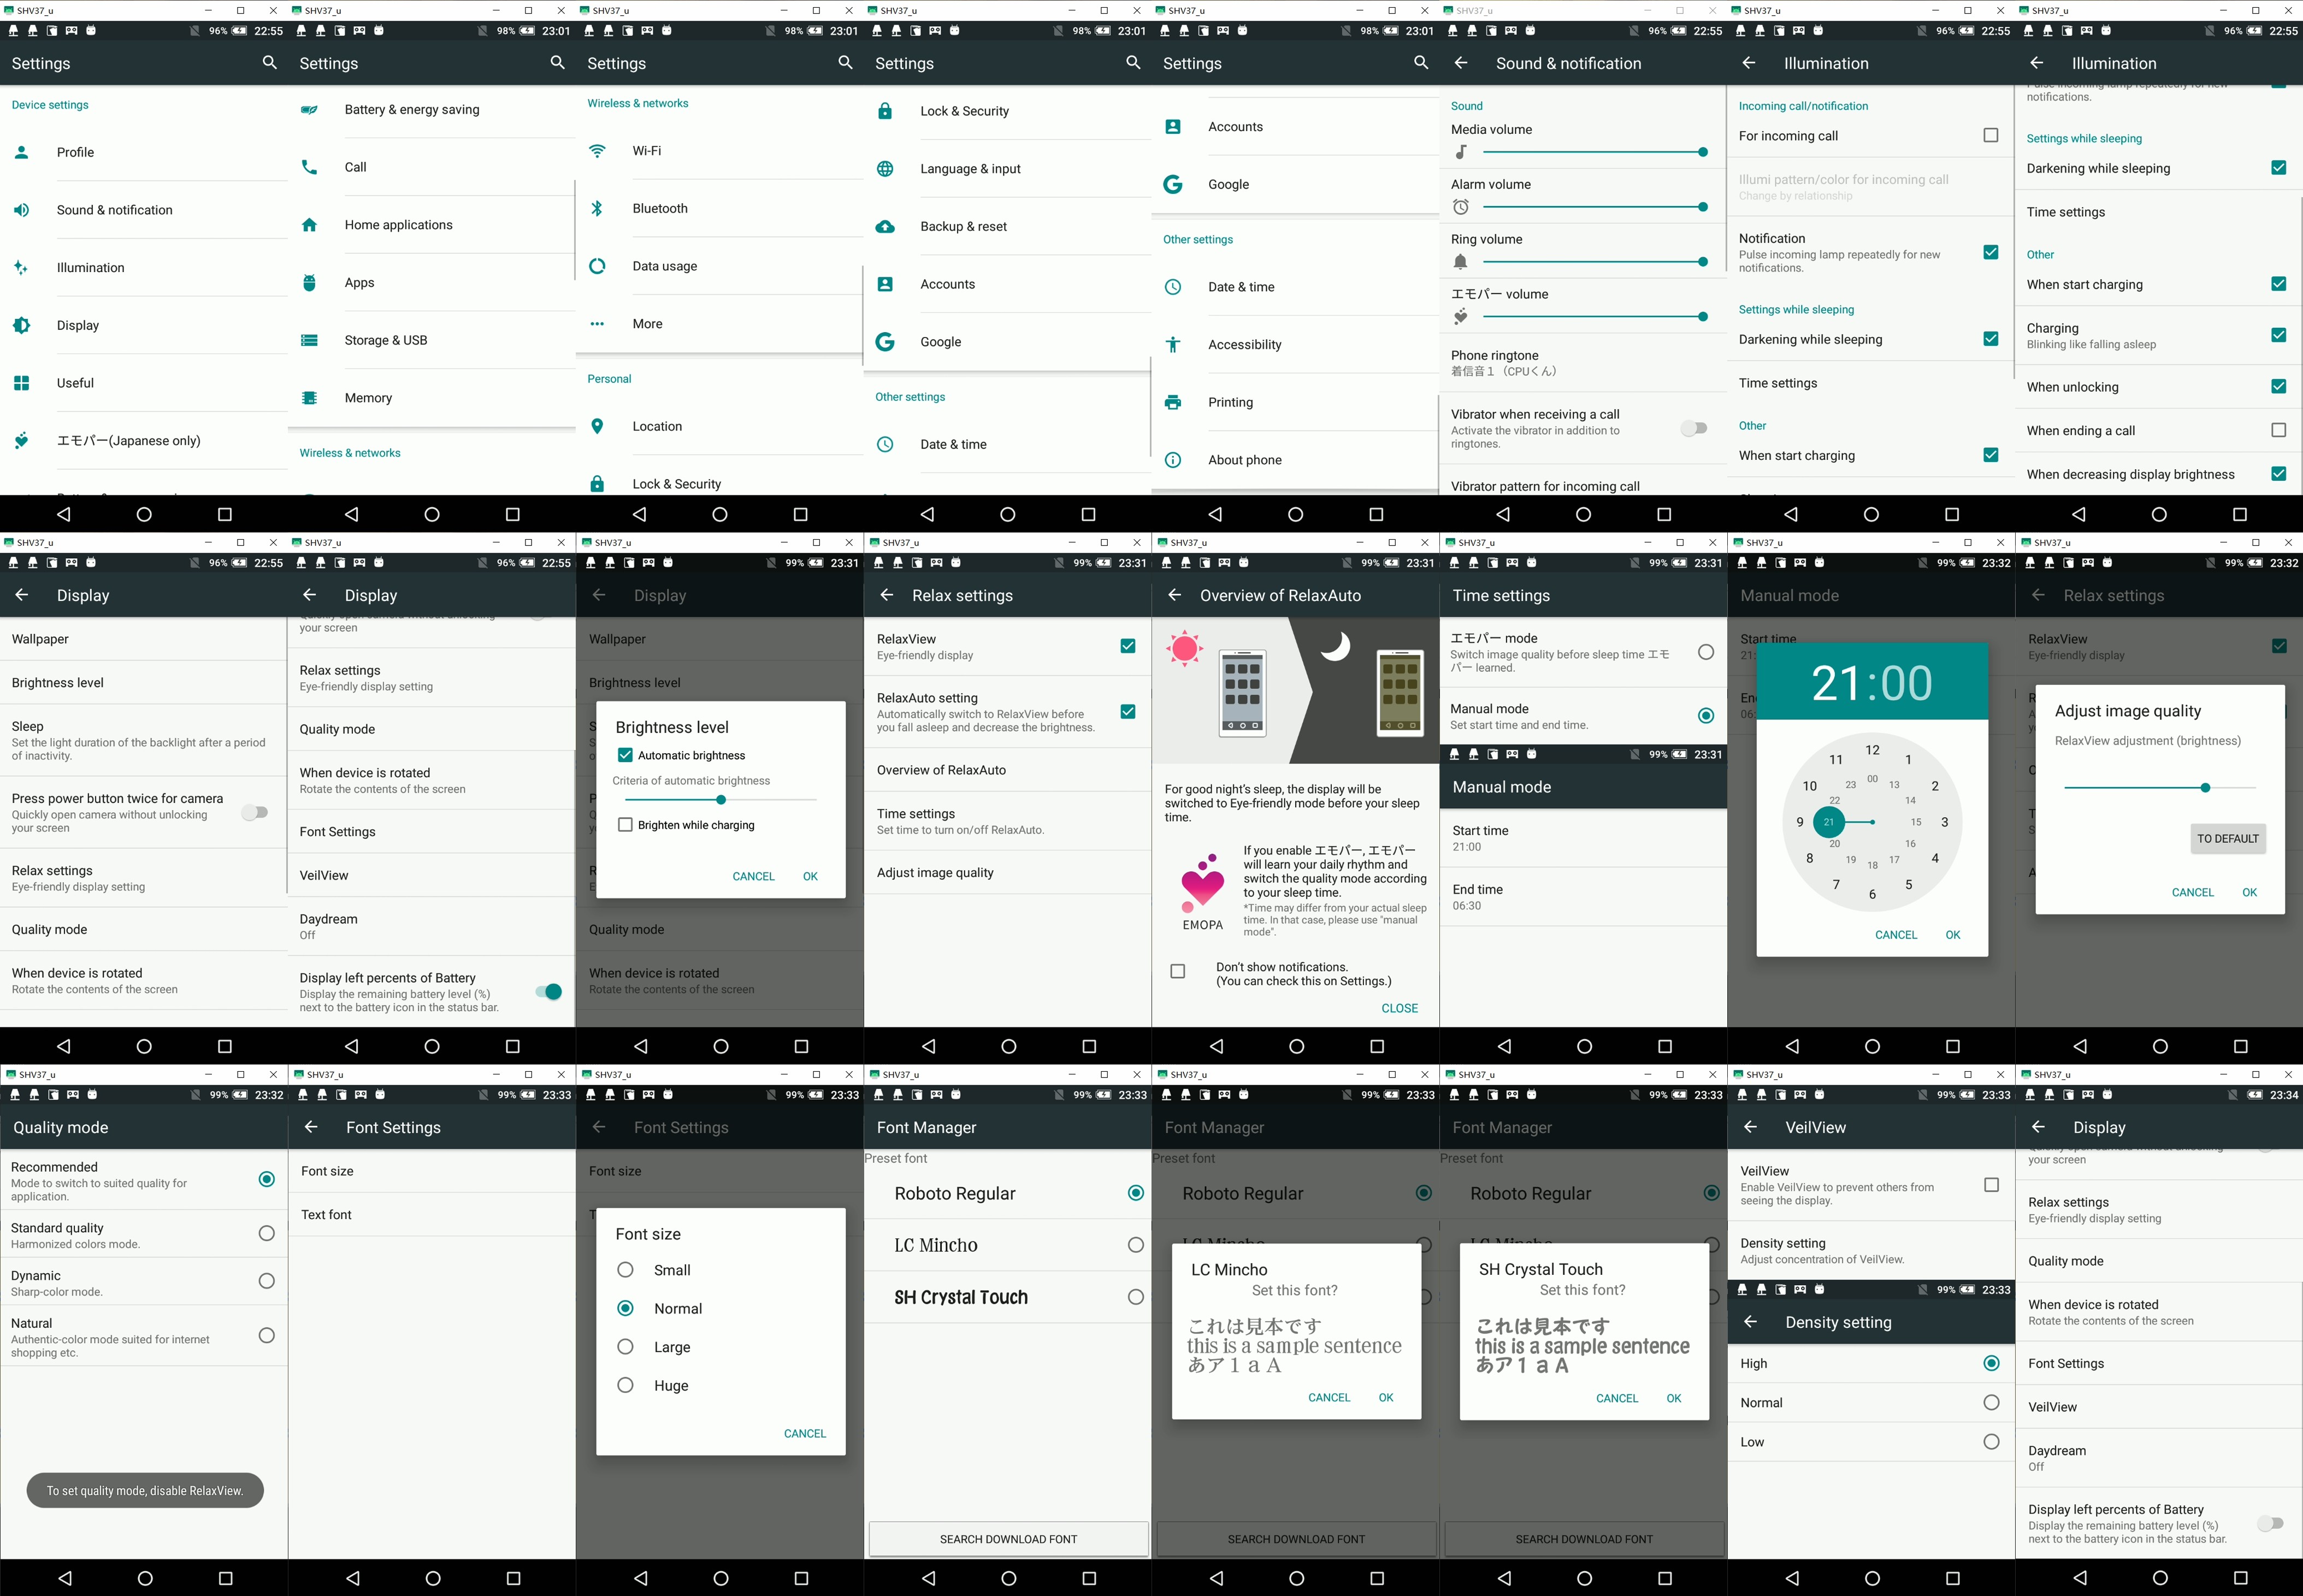Tick the For incoming call checkbox
Viewport: 2303px width, 1596px height.
[1990, 135]
